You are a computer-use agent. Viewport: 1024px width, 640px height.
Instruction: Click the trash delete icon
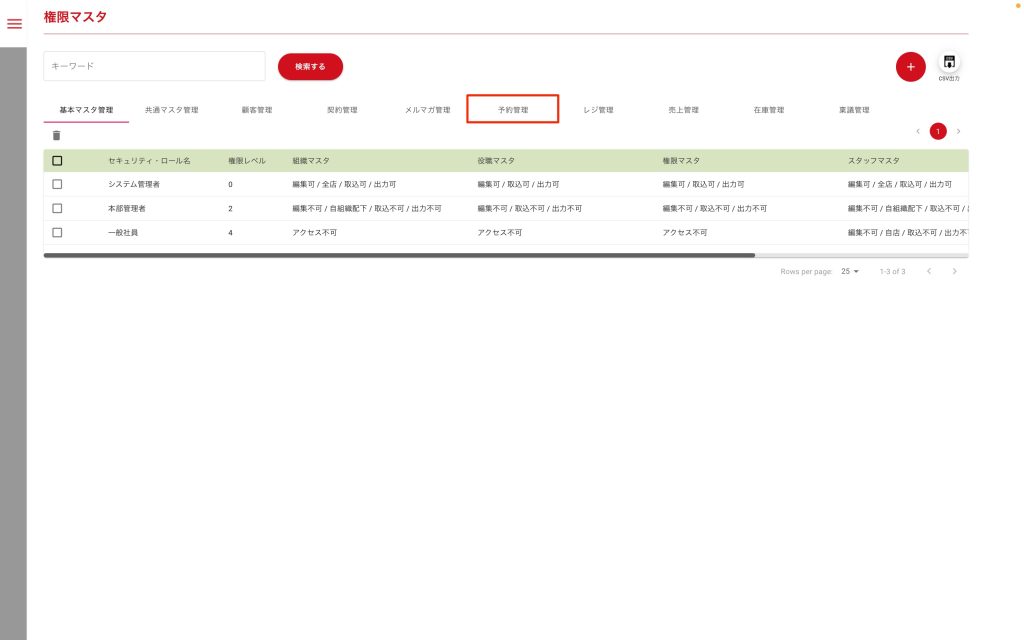click(56, 135)
